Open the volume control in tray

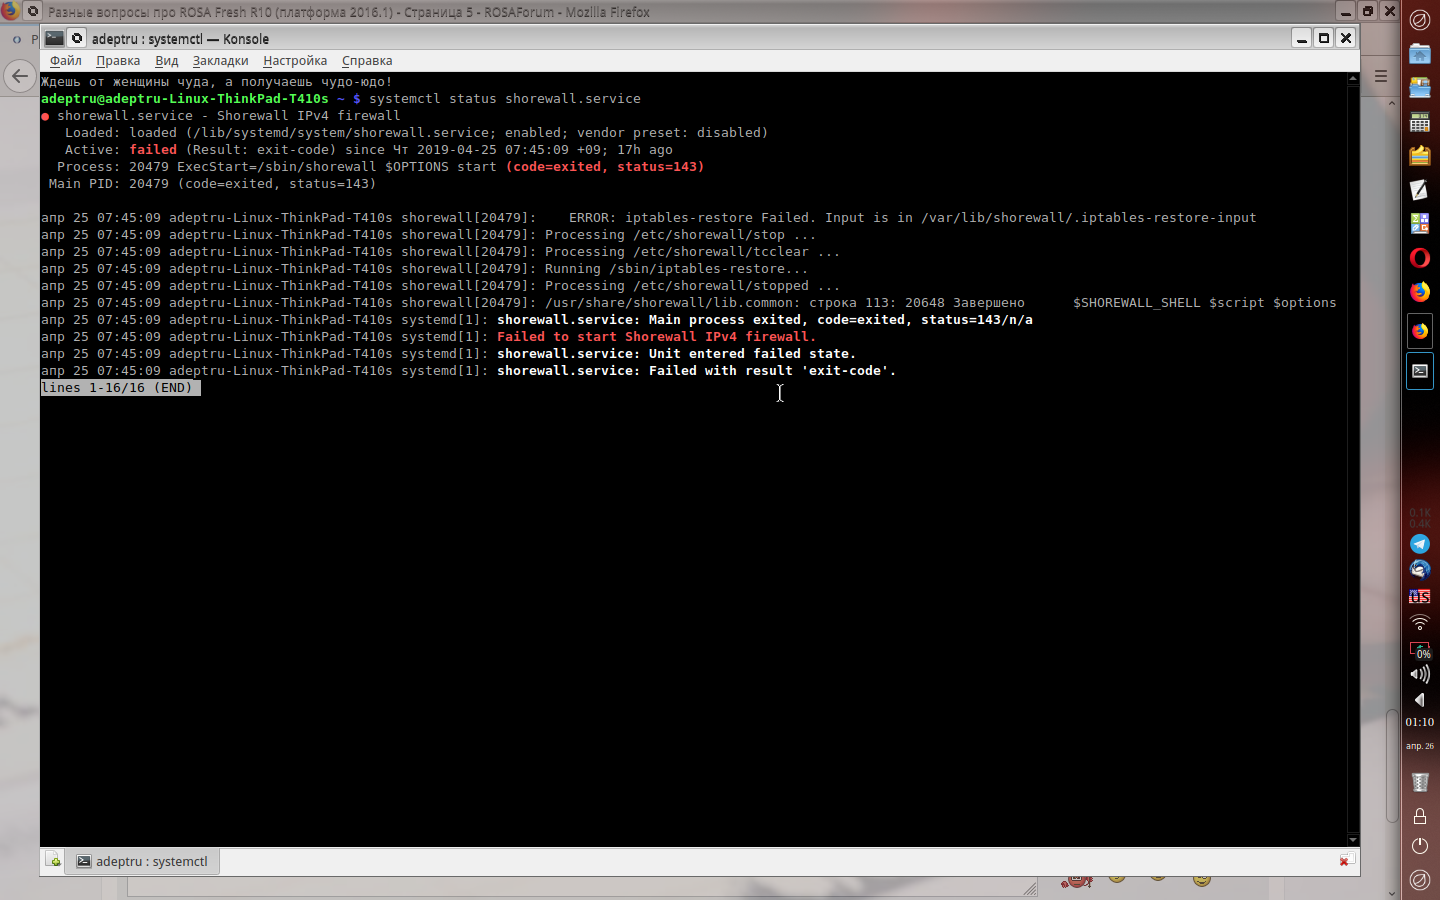point(1420,674)
